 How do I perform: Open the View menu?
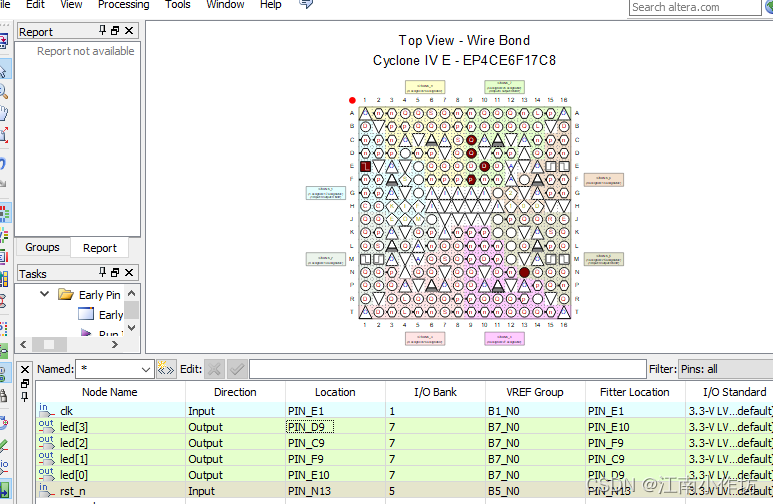[x=71, y=4]
